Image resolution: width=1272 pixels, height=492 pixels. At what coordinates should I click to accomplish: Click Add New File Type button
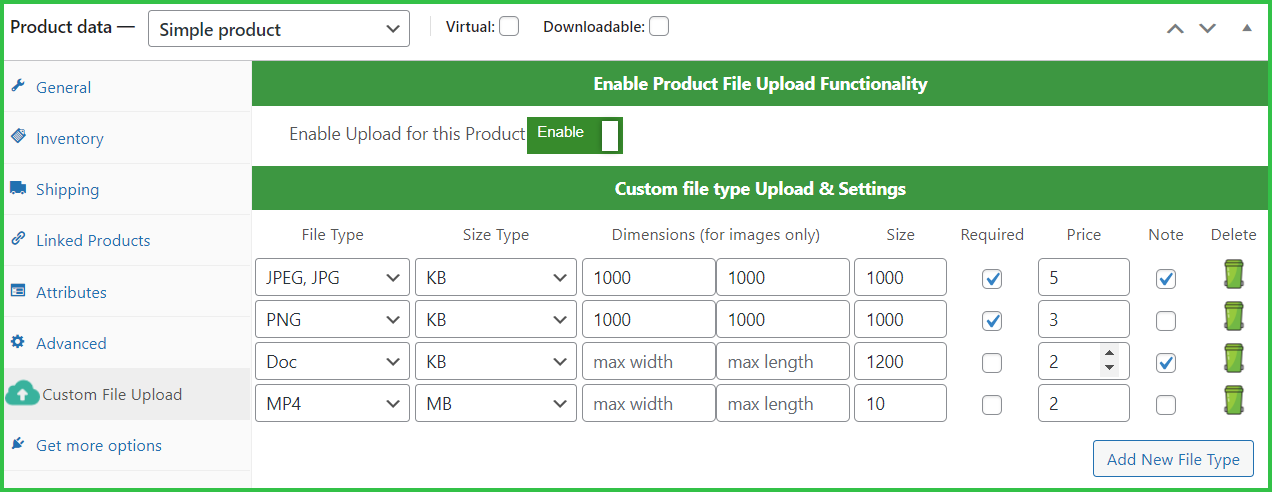tap(1173, 459)
